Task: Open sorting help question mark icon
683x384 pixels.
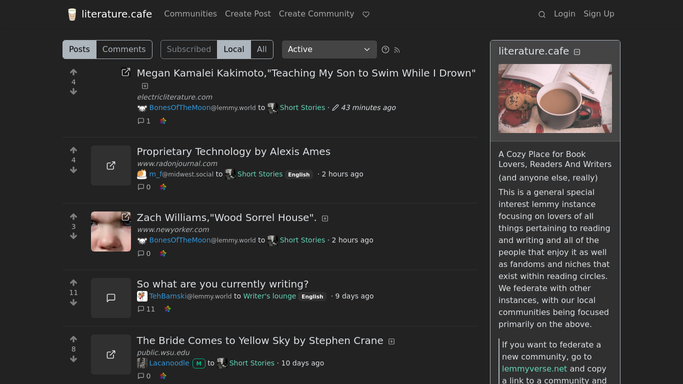Action: point(385,50)
